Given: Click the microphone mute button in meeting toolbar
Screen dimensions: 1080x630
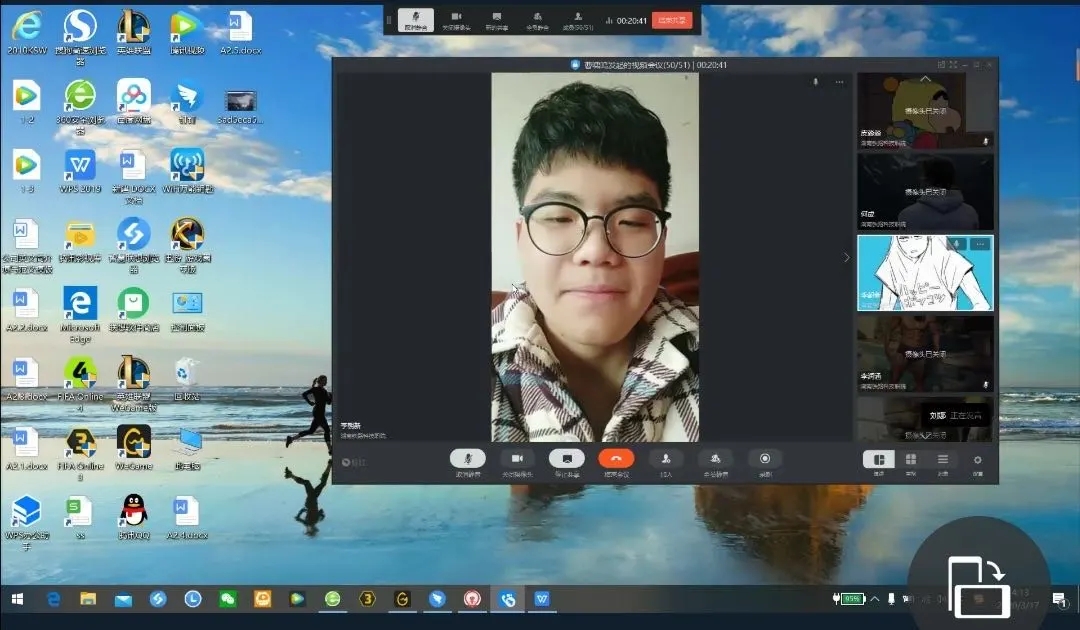Looking at the screenshot, I should click(468, 459).
